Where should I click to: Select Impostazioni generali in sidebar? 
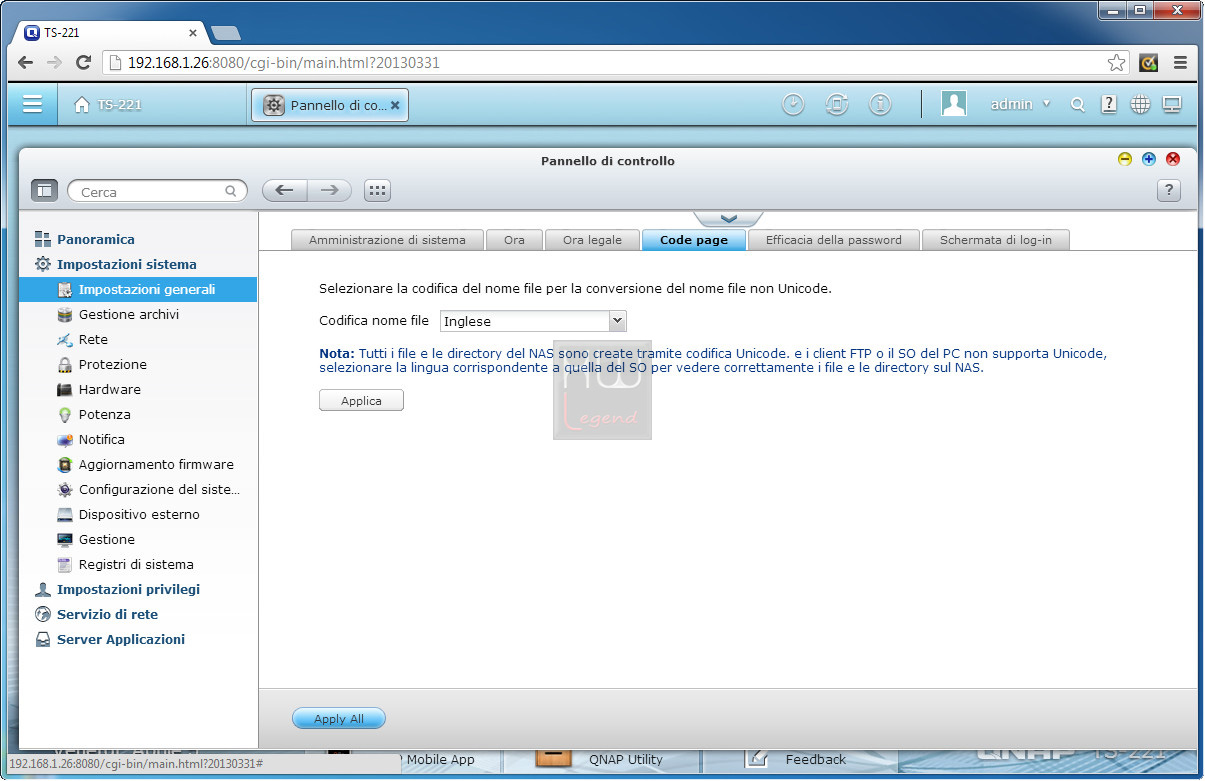click(138, 290)
